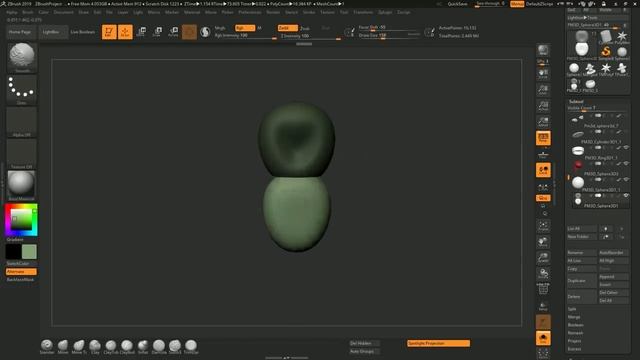Click the Draw Size slider
Image resolution: width=640 pixels, height=360 pixels.
(x=389, y=36)
